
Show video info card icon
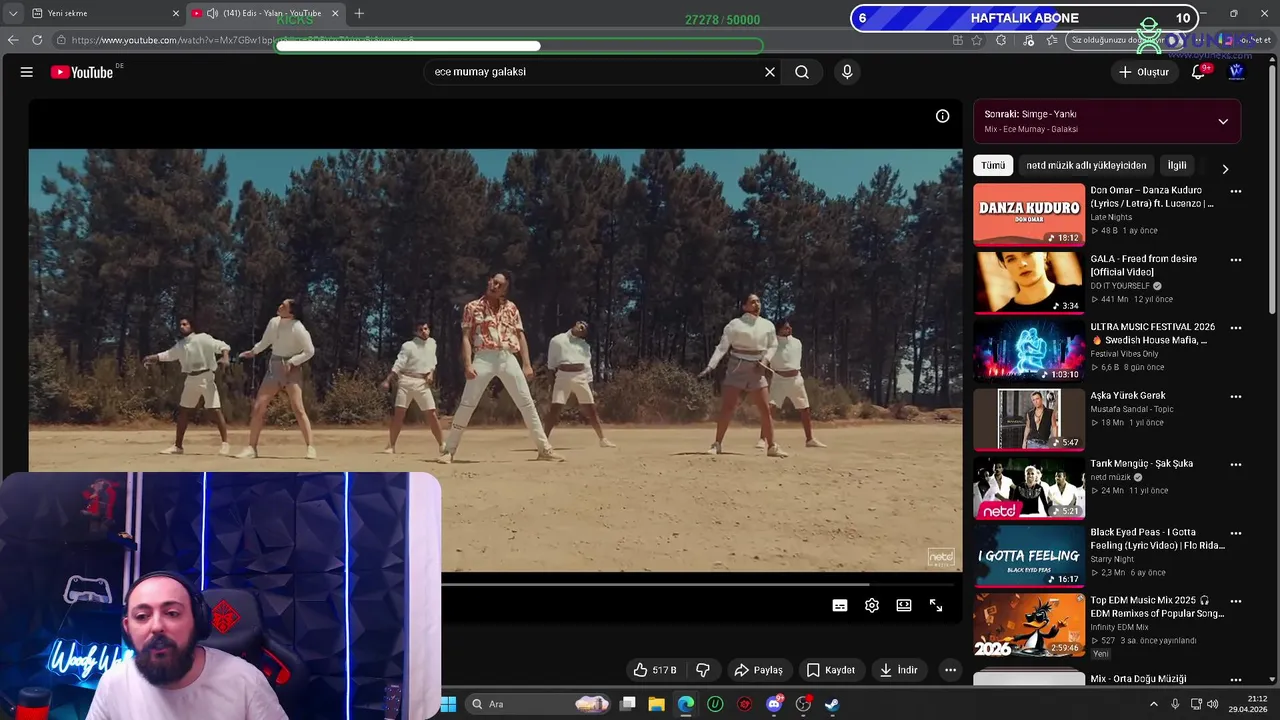click(942, 116)
